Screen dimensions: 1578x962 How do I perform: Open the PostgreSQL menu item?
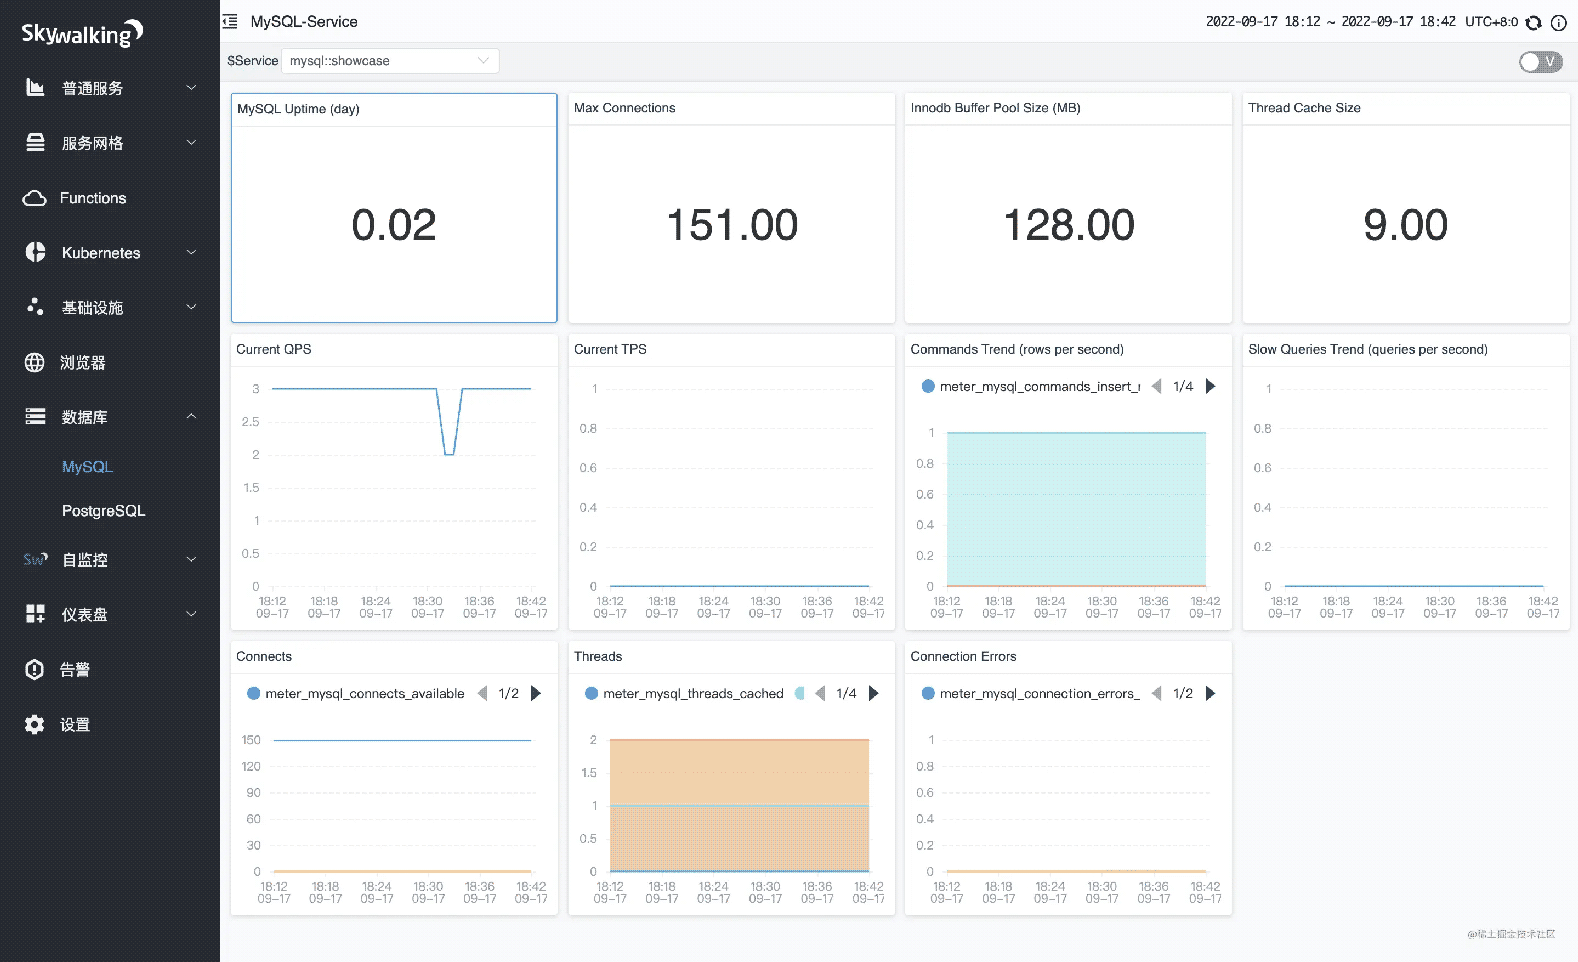(103, 511)
